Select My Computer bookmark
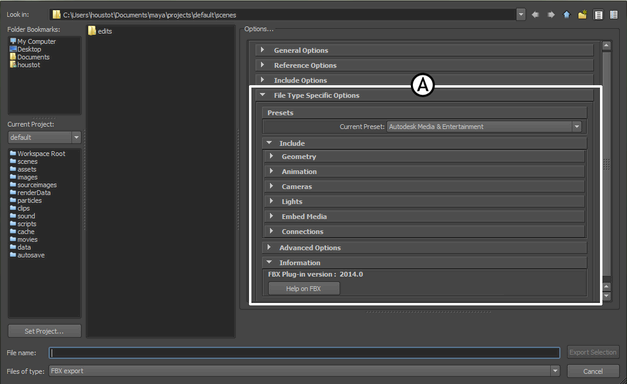Viewport: 627px width, 384px height. coord(33,41)
